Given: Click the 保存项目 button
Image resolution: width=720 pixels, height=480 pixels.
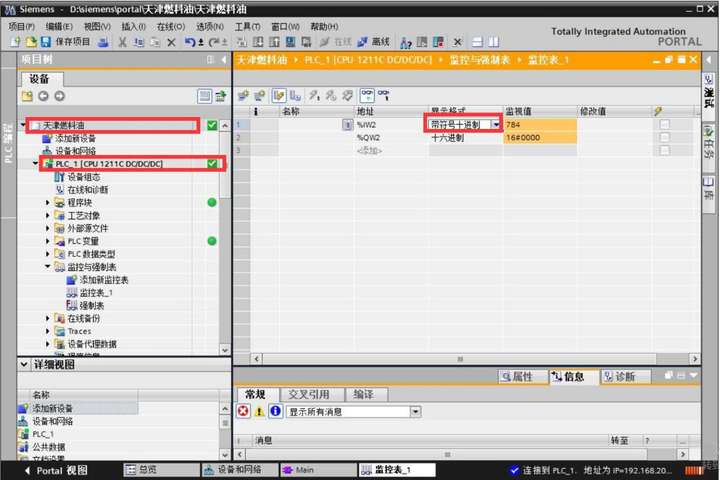Looking at the screenshot, I should [x=65, y=42].
